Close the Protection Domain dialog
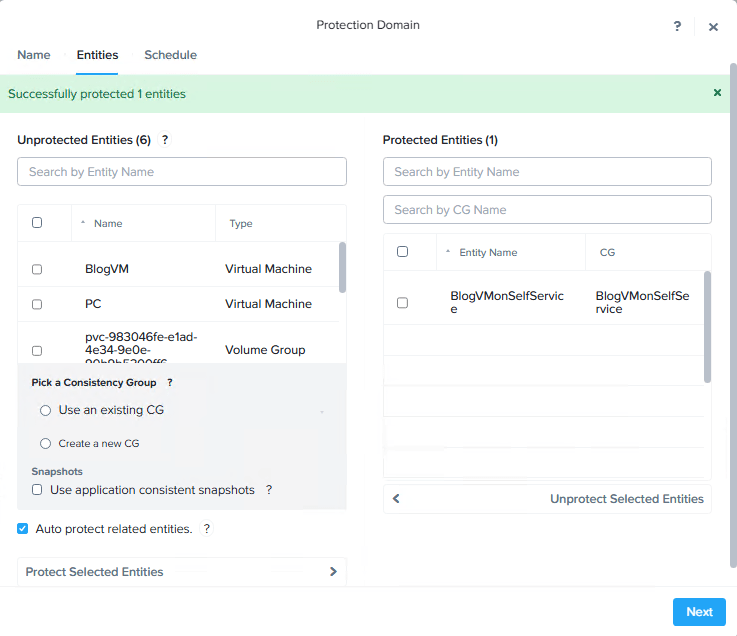This screenshot has height=636, width=737. click(x=713, y=27)
